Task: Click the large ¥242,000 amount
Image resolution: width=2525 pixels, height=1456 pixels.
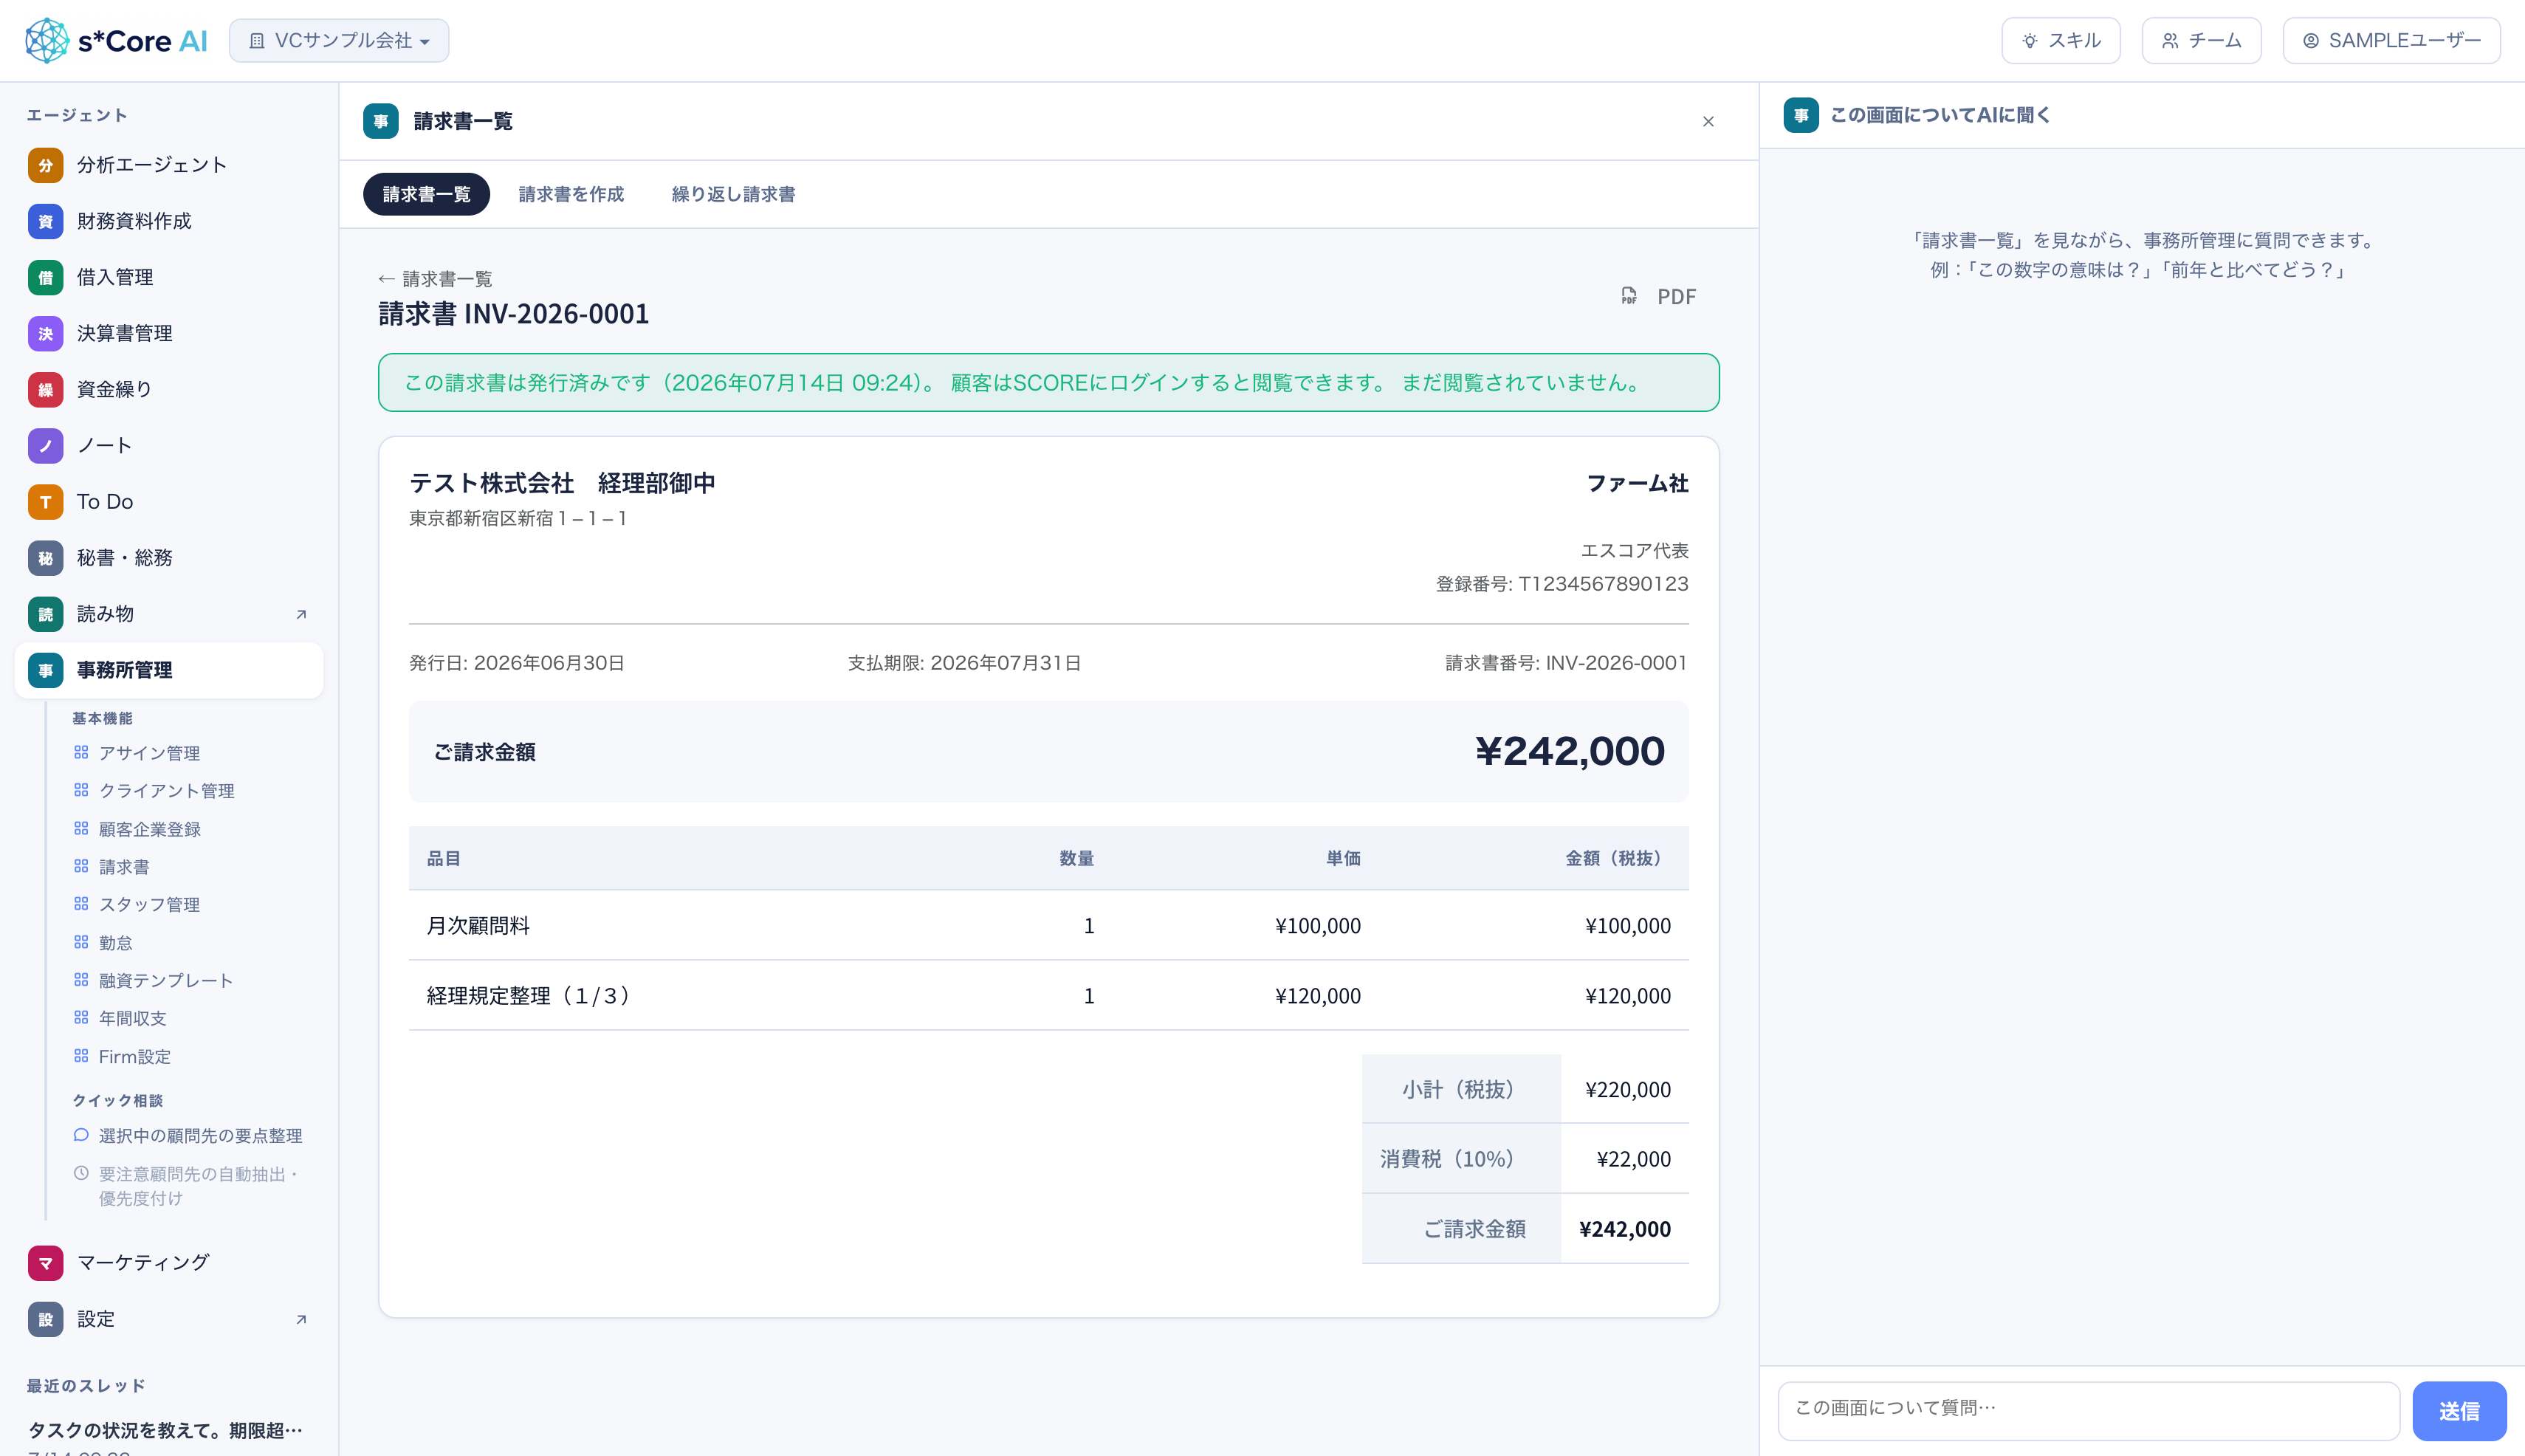Action: 1570,751
